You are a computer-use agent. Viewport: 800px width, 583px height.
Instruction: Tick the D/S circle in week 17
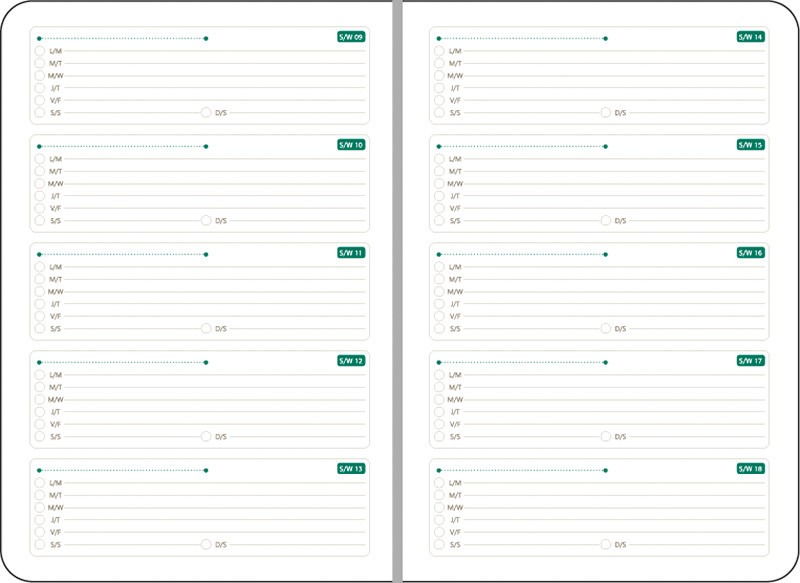tap(606, 436)
